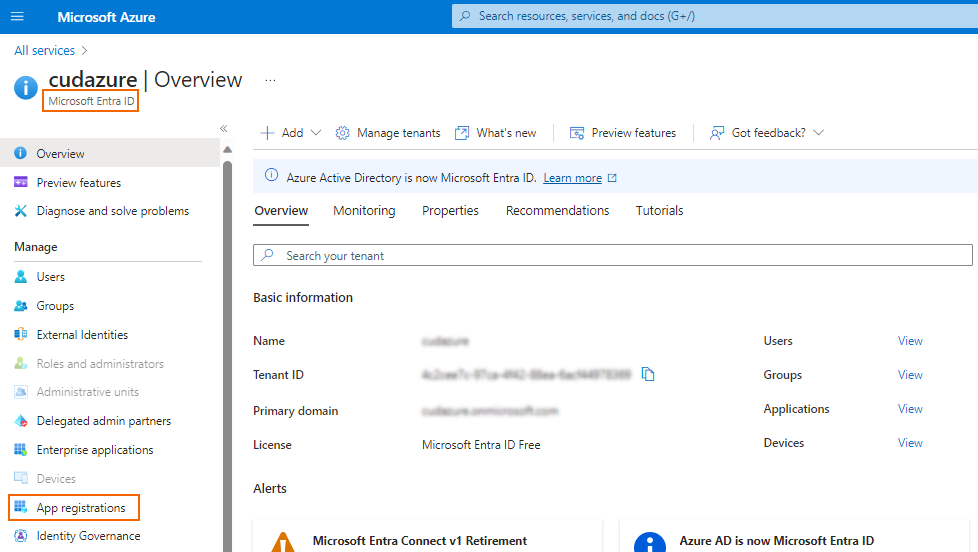The height and width of the screenshot is (552, 978).
Task: Open External Identities in sidebar
Action: [x=82, y=335]
